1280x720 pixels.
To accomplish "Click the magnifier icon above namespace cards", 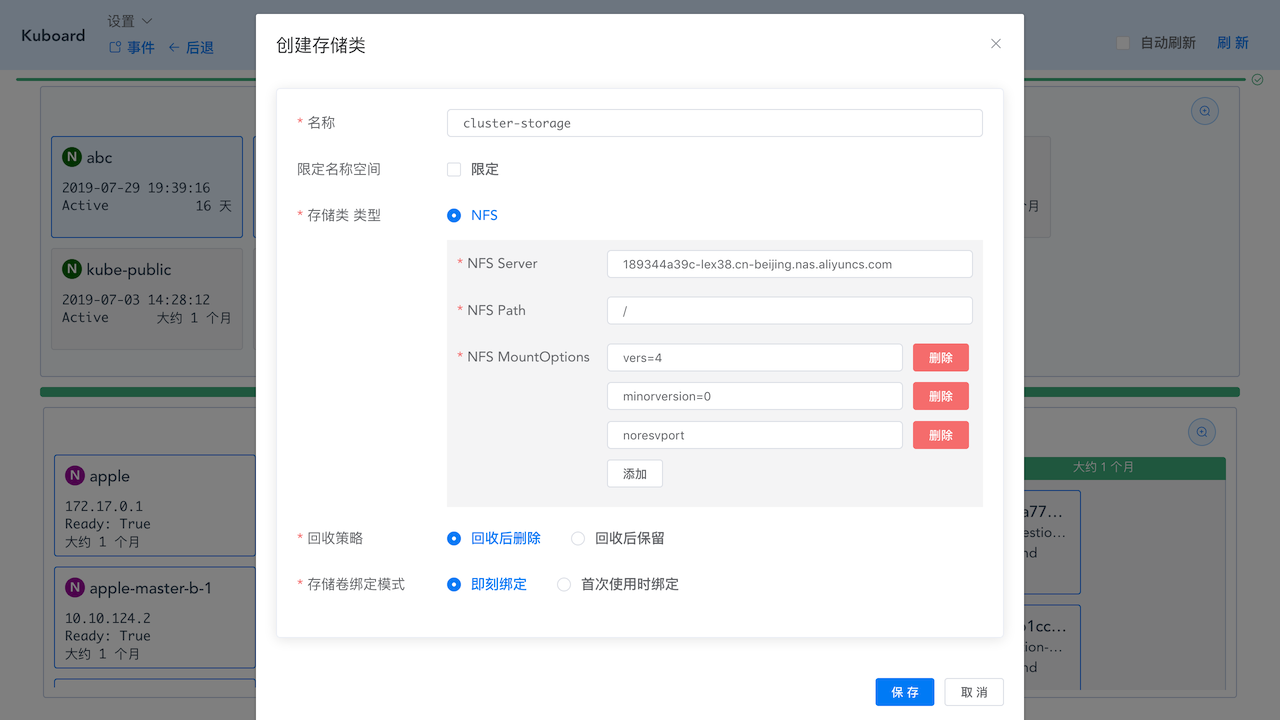I will click(x=1204, y=110).
